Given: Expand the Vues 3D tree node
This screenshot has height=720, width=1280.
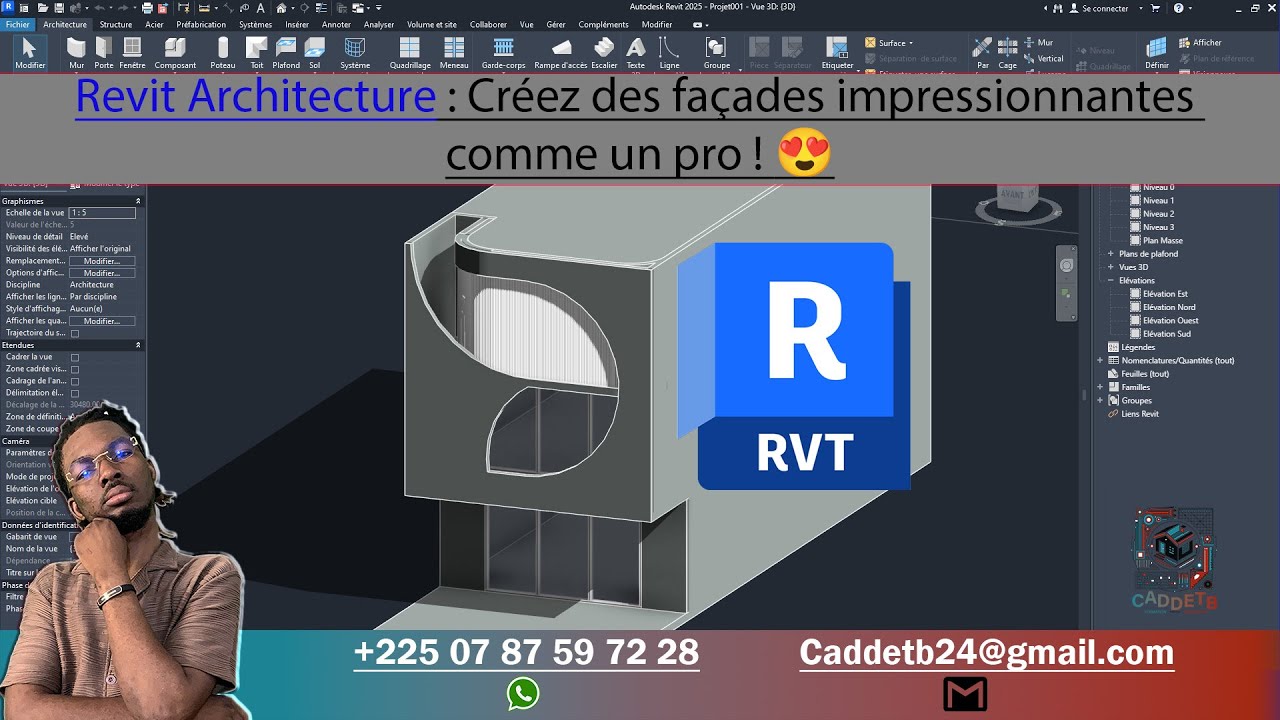Looking at the screenshot, I should 1110,267.
